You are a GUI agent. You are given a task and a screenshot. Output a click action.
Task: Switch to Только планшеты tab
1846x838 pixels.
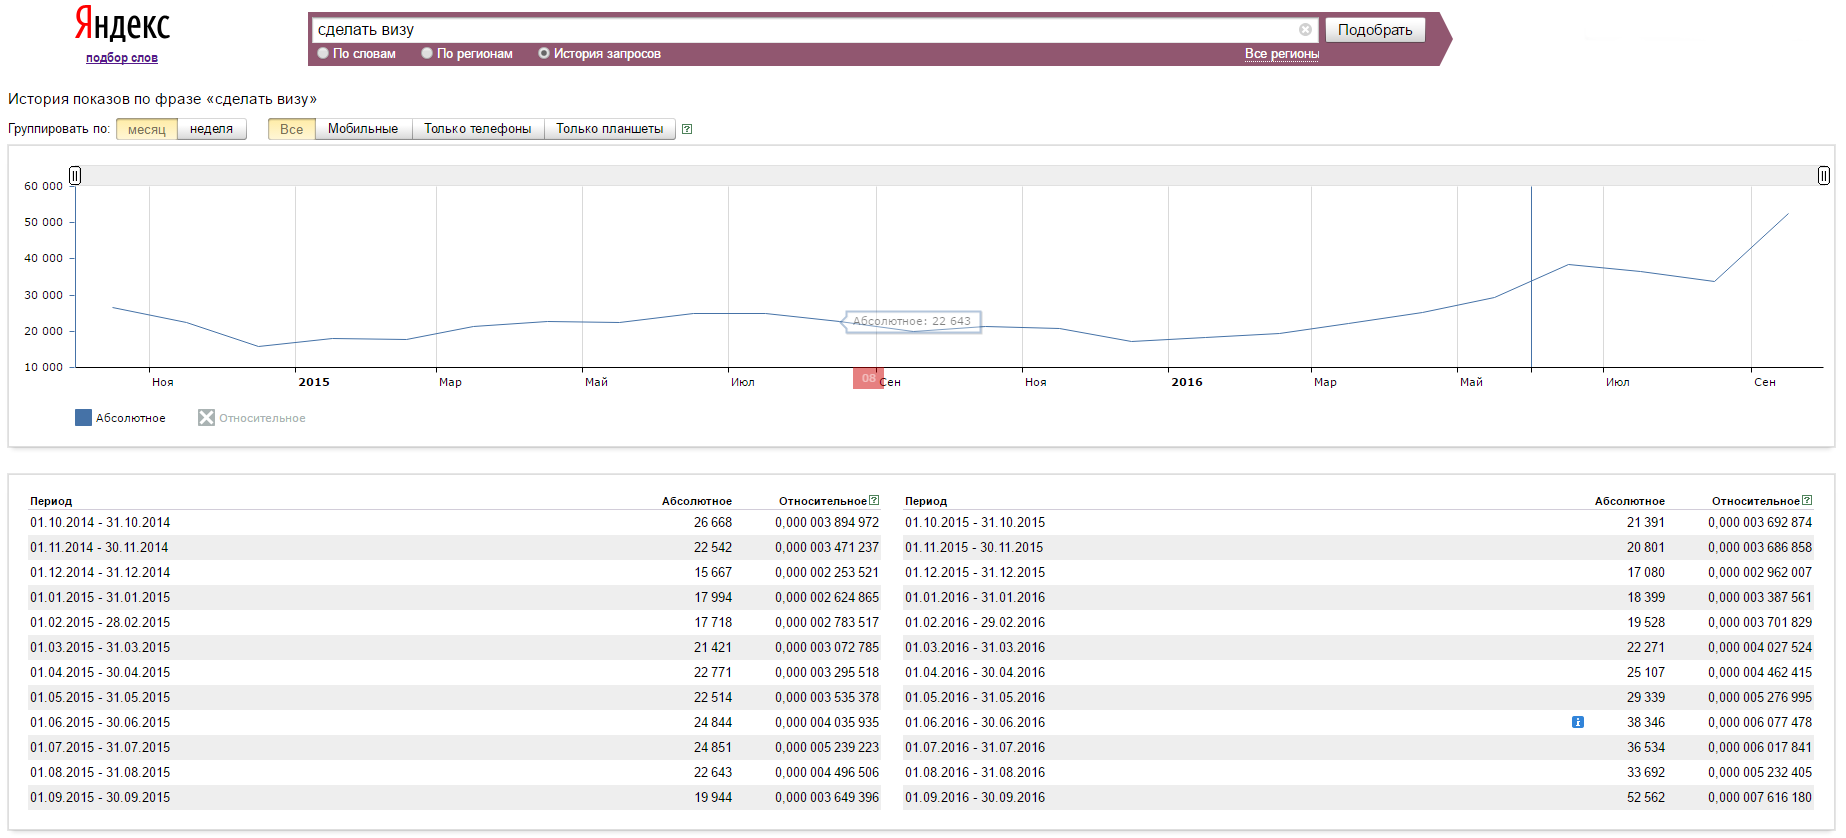[x=610, y=129]
